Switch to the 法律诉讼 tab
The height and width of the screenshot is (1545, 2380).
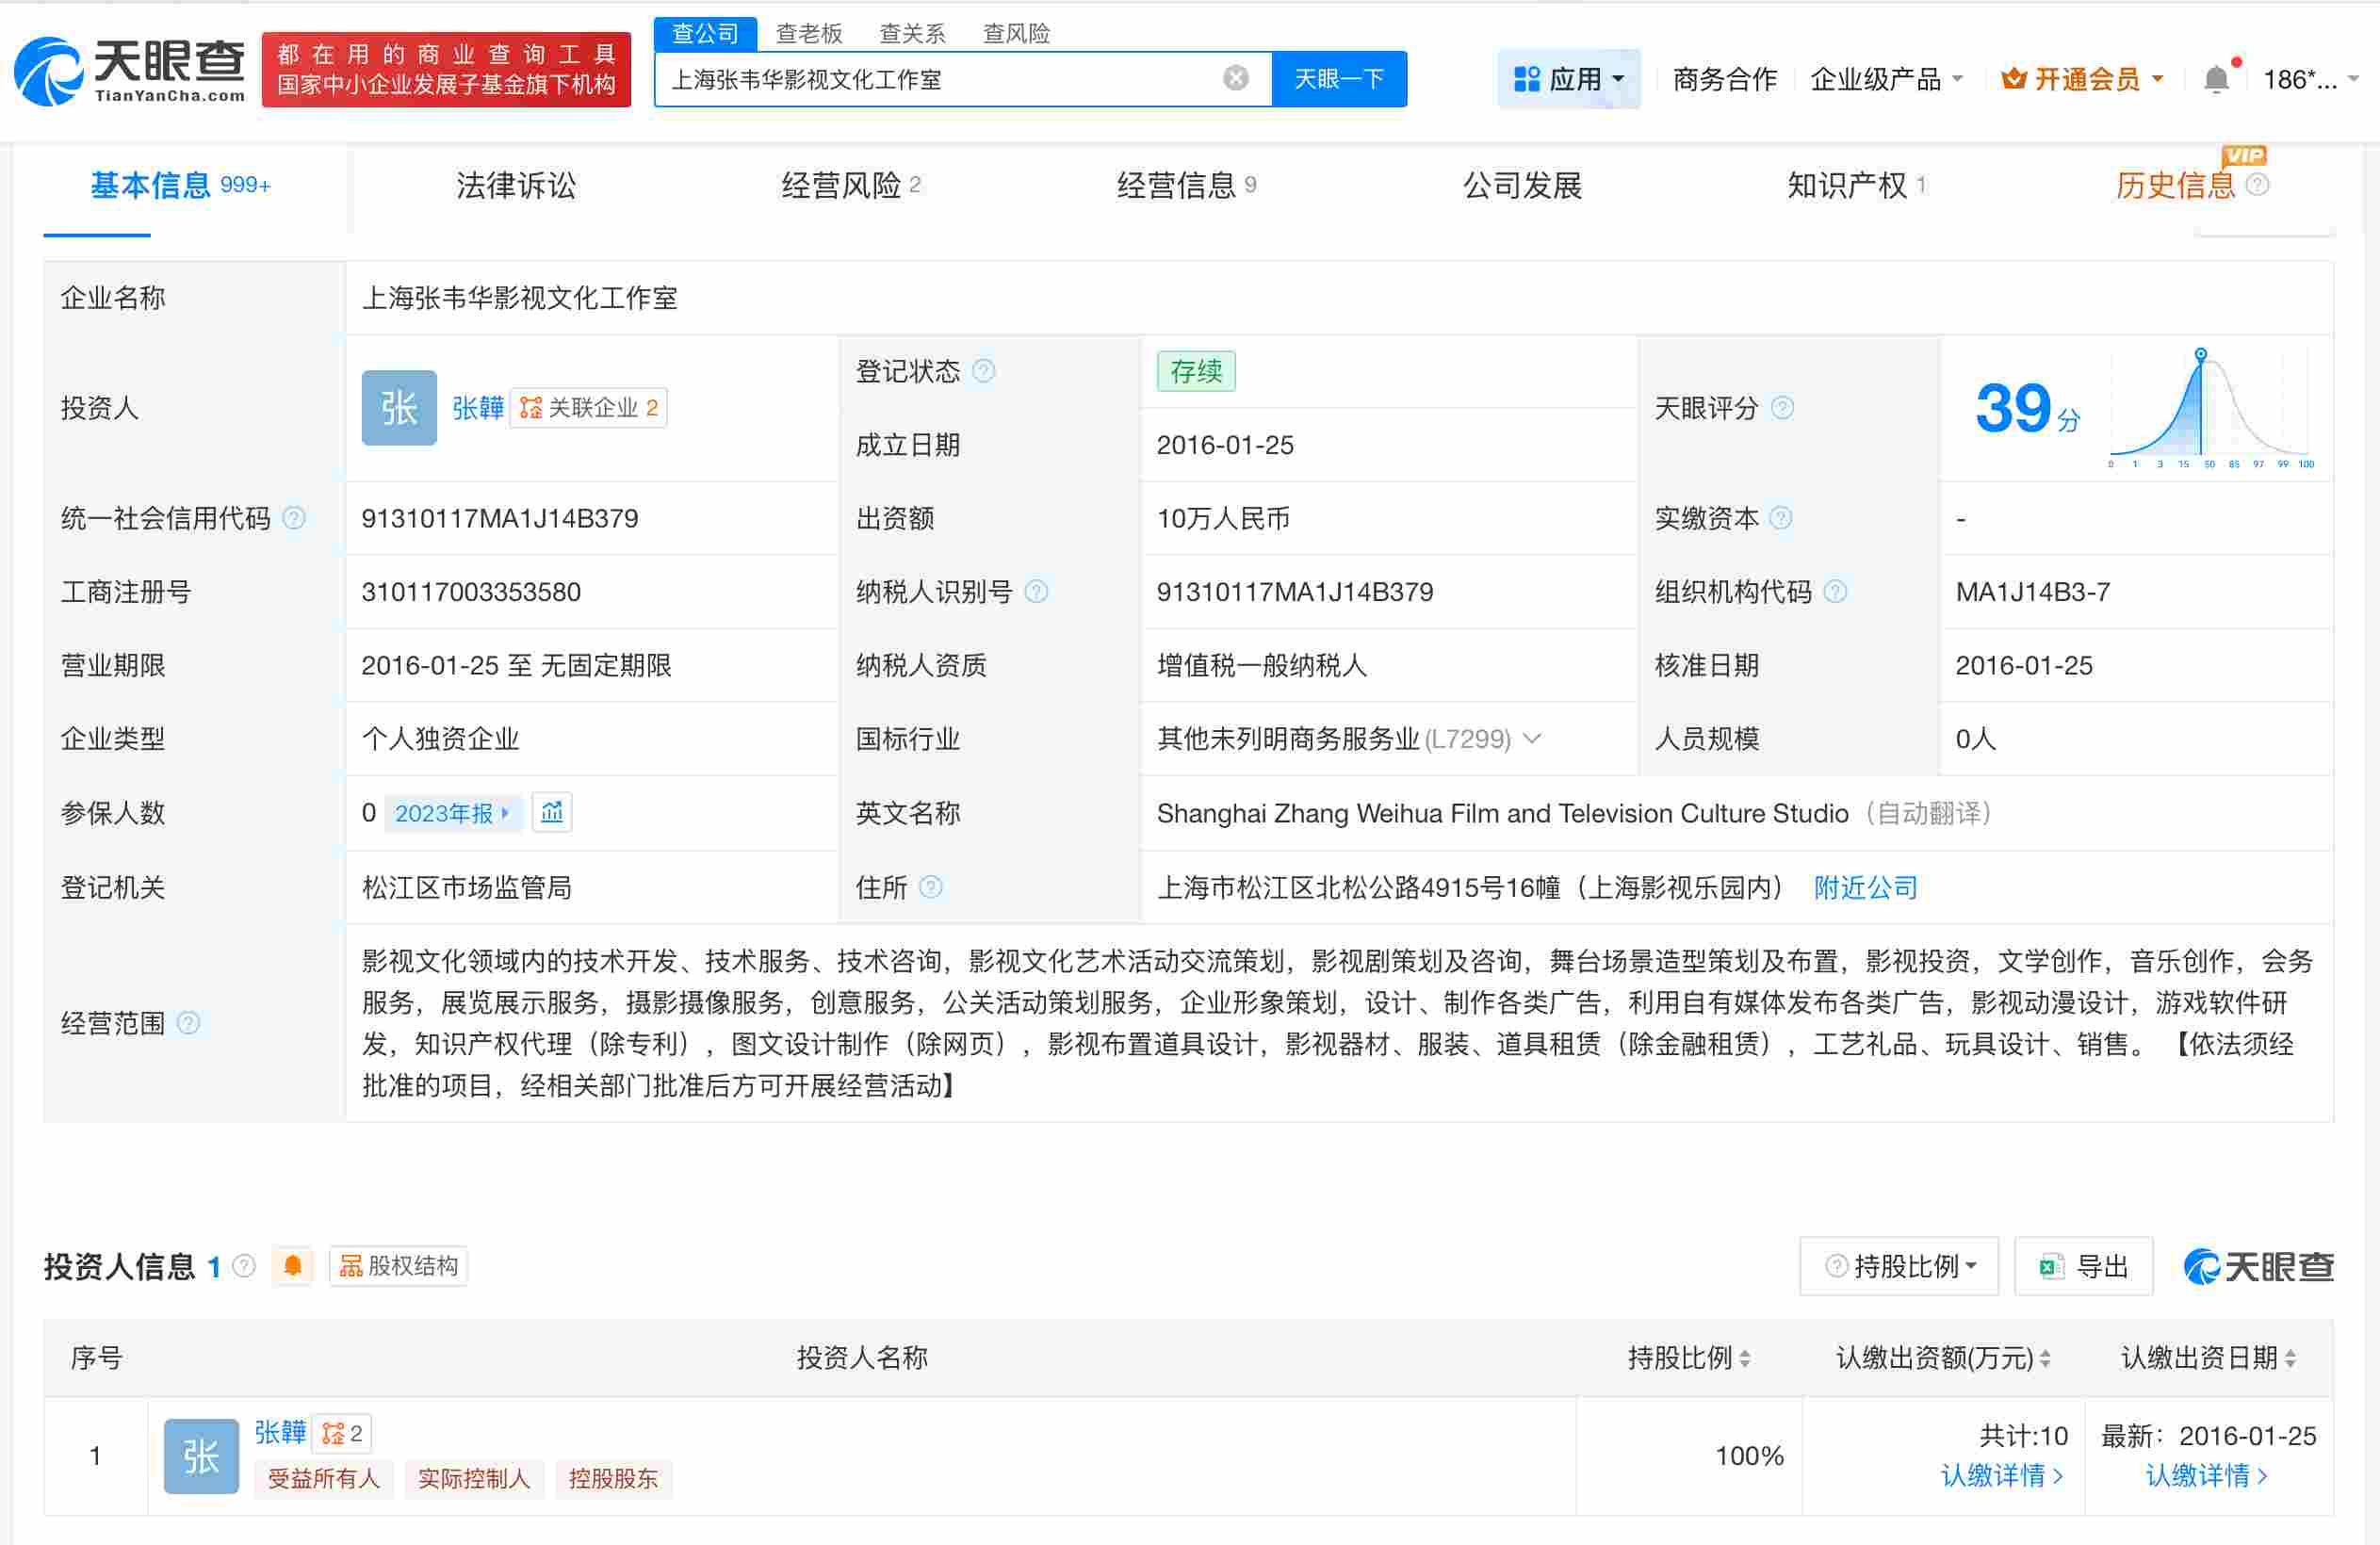tap(515, 186)
